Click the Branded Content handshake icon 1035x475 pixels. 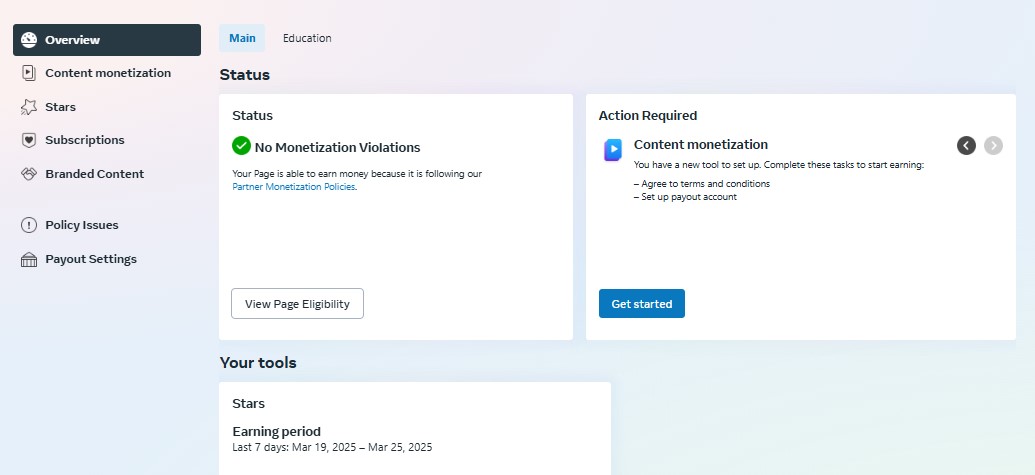click(29, 174)
